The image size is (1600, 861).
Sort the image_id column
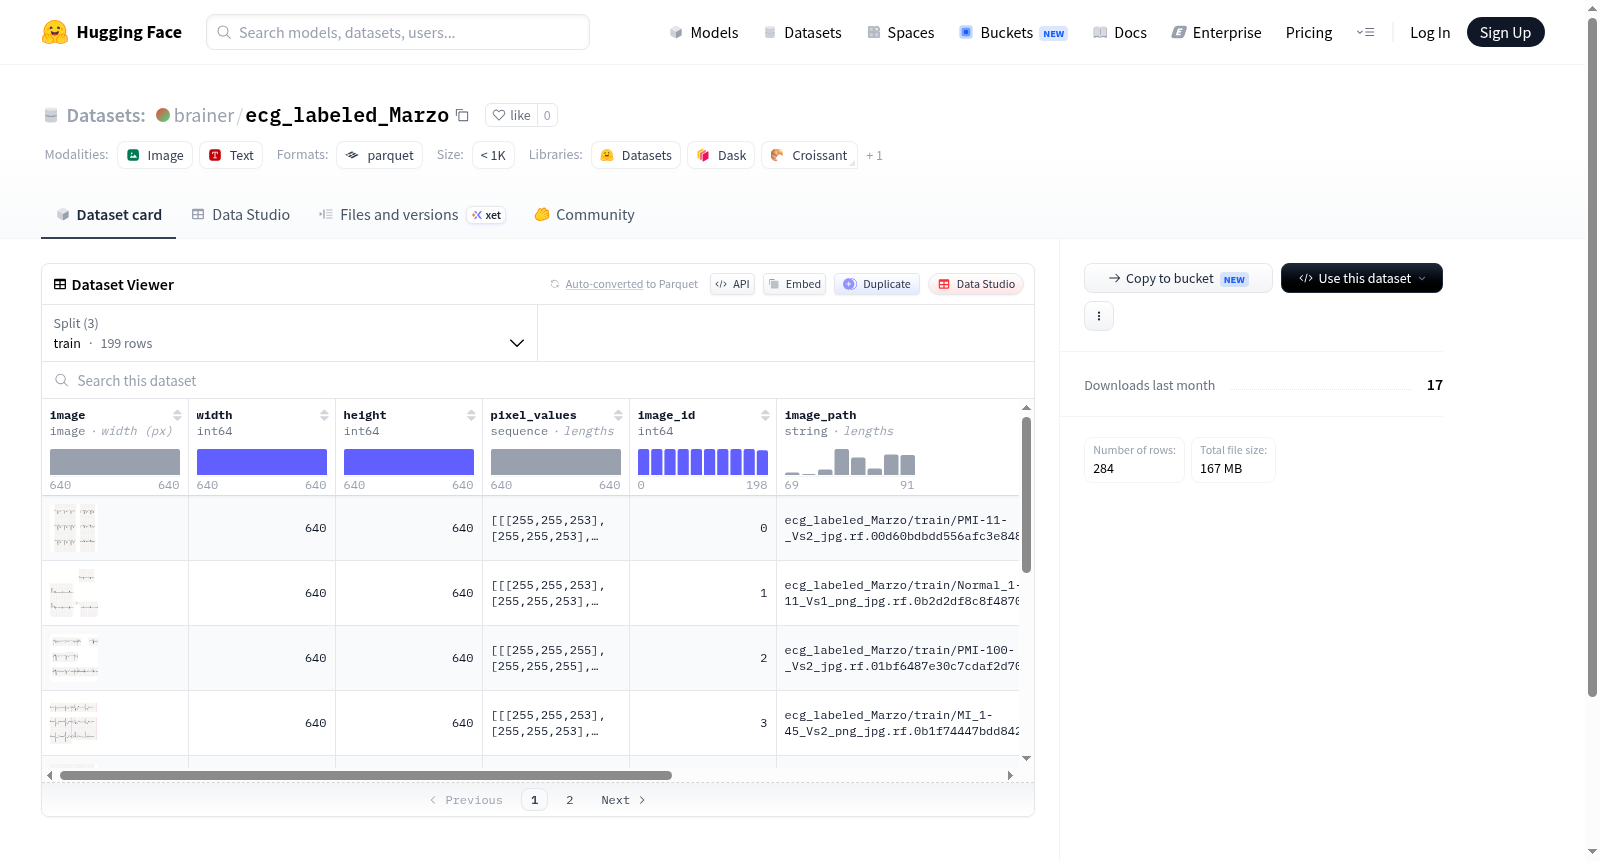tap(765, 415)
